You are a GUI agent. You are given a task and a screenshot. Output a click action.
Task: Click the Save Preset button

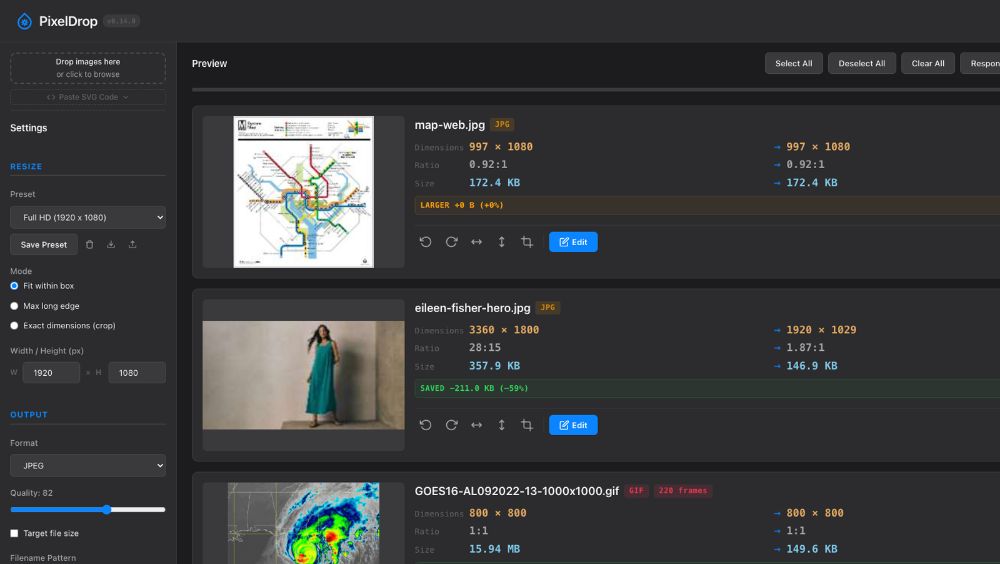click(x=43, y=244)
